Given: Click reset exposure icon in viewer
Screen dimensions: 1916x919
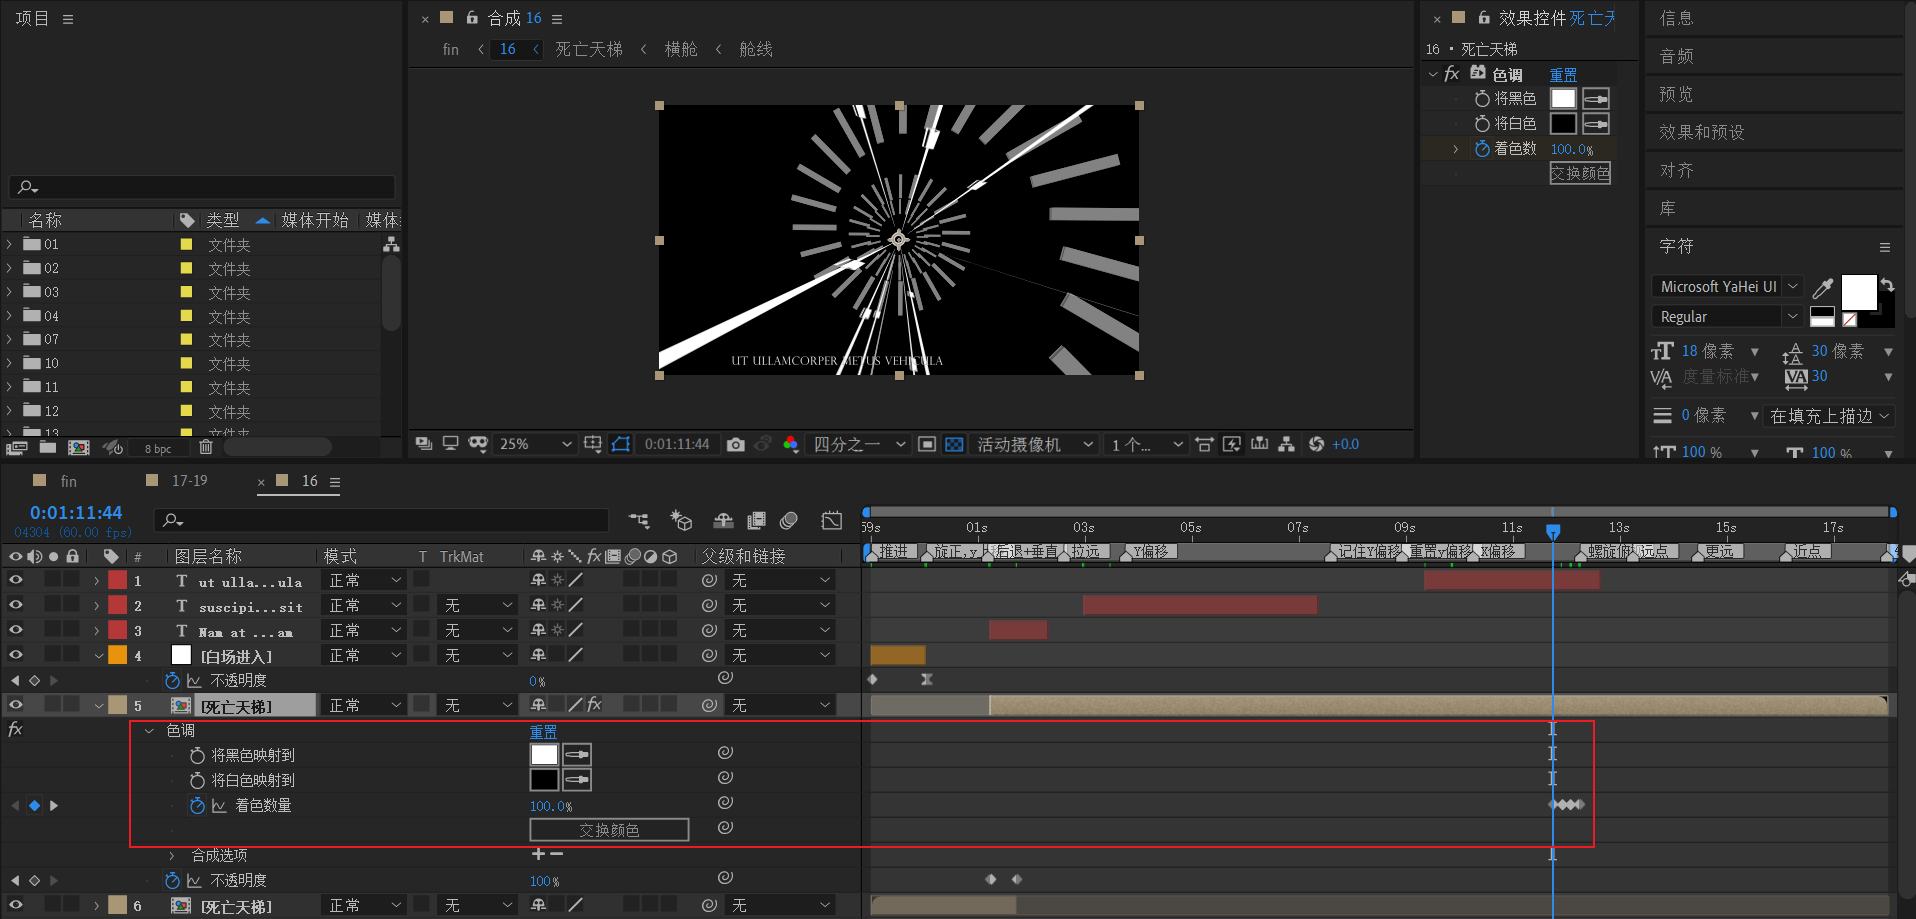Looking at the screenshot, I should click(x=1316, y=444).
